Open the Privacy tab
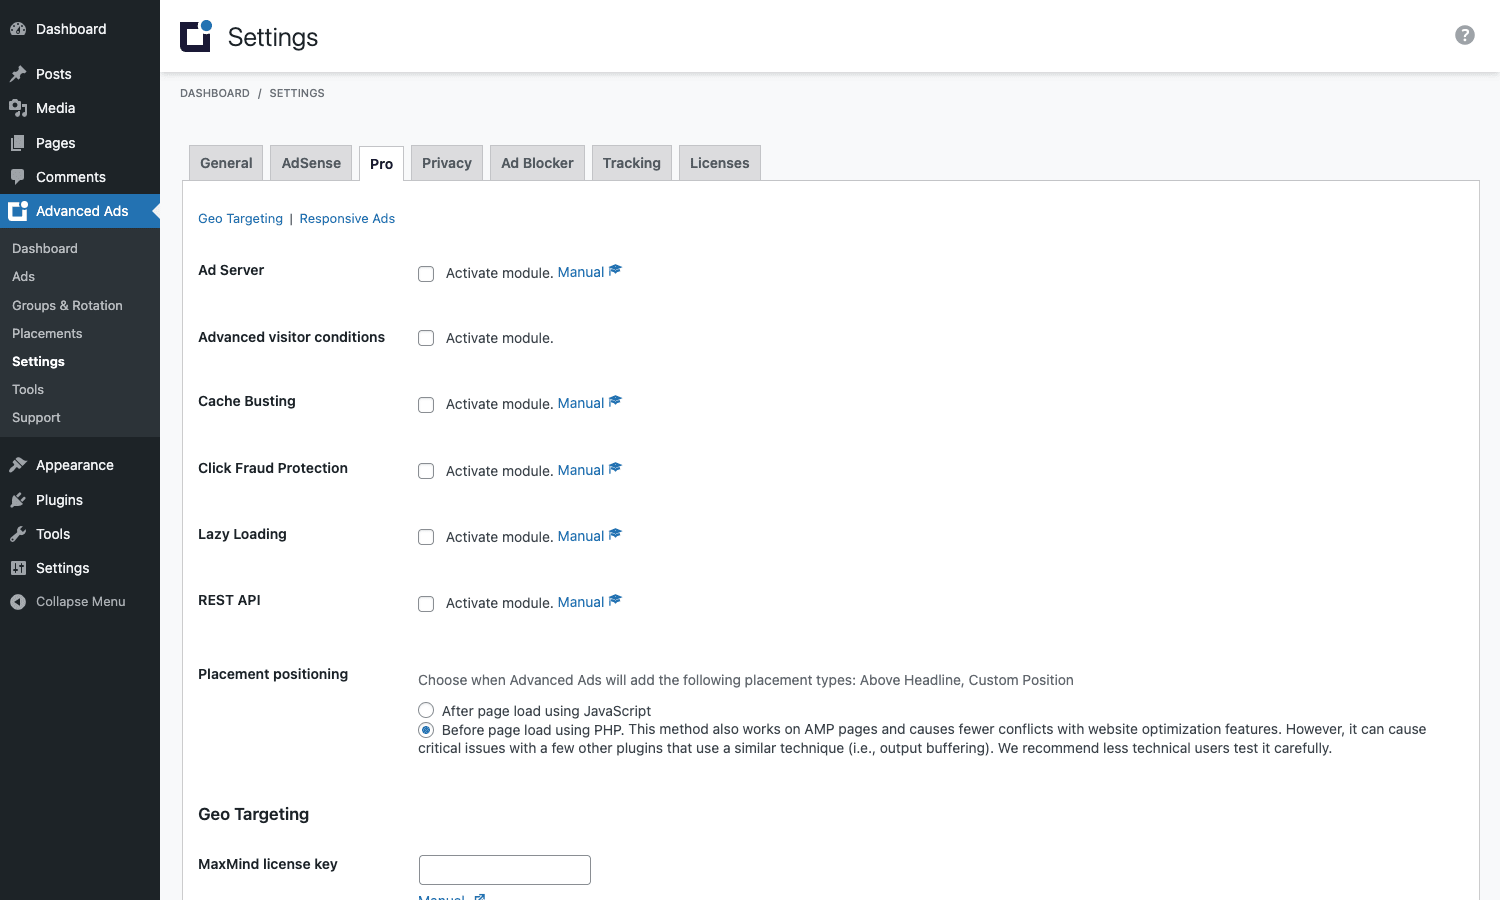 (x=447, y=163)
